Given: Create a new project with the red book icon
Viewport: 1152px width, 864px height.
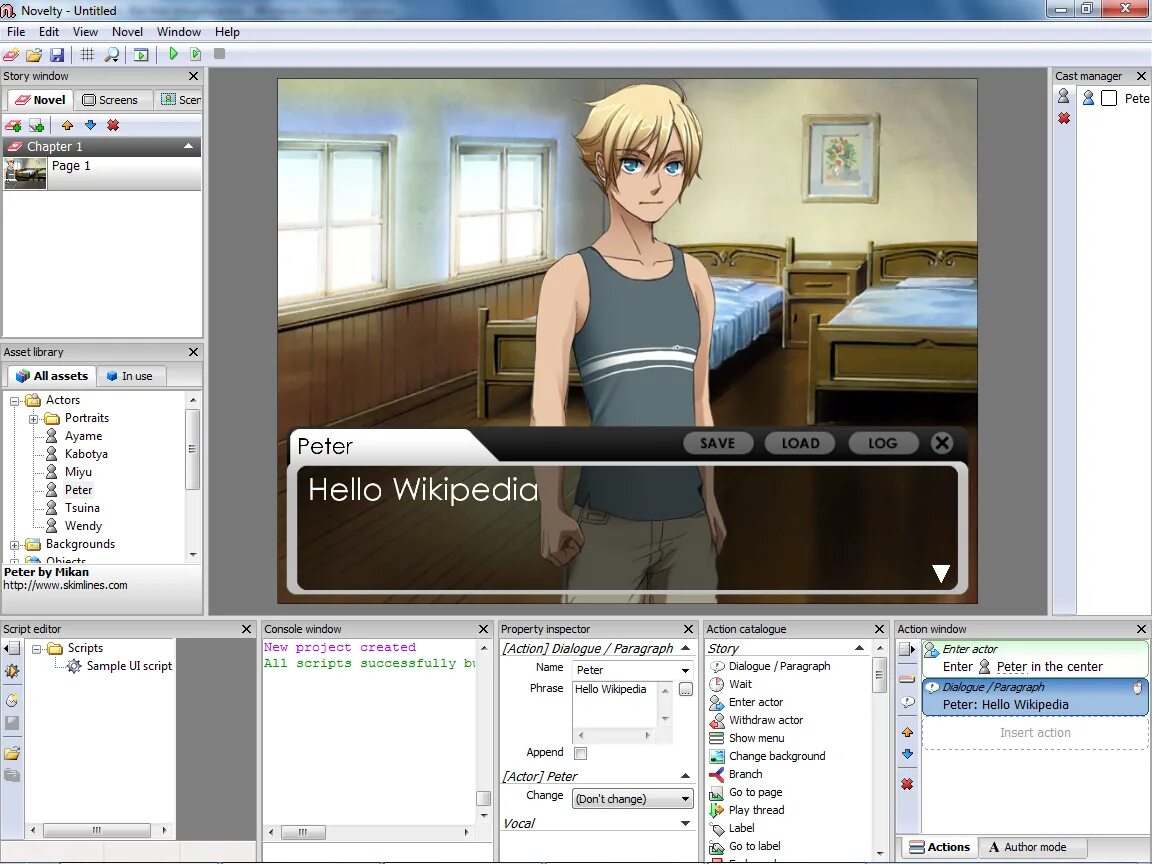Looking at the screenshot, I should click(x=12, y=54).
